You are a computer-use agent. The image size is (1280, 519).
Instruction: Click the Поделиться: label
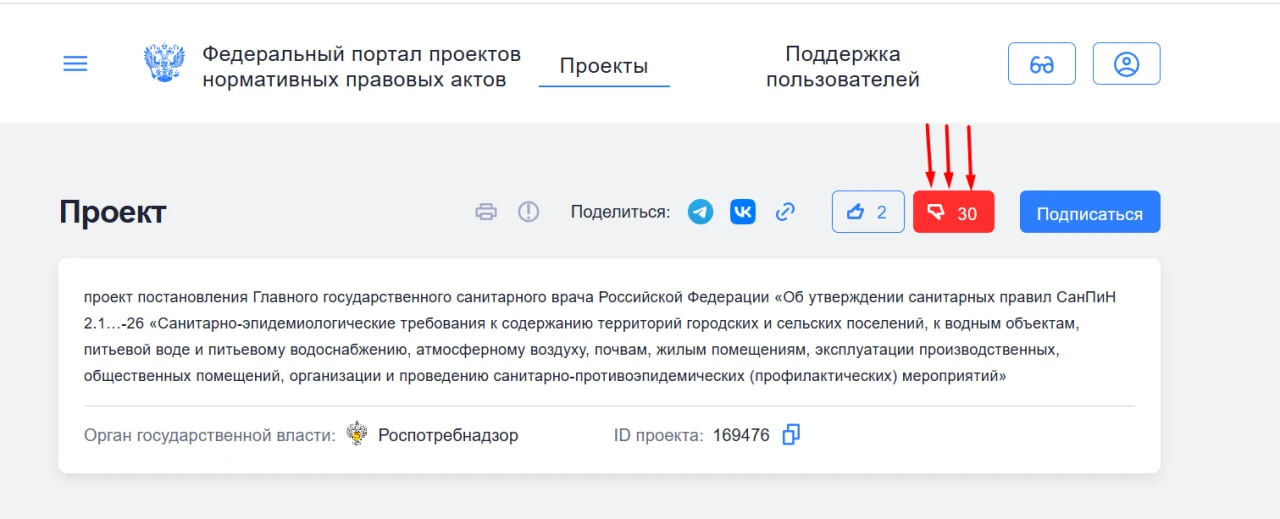pyautogui.click(x=620, y=212)
